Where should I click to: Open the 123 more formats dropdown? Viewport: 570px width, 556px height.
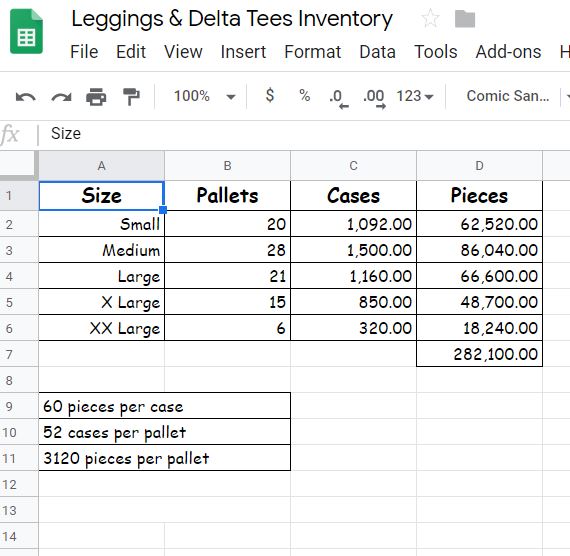pos(414,96)
